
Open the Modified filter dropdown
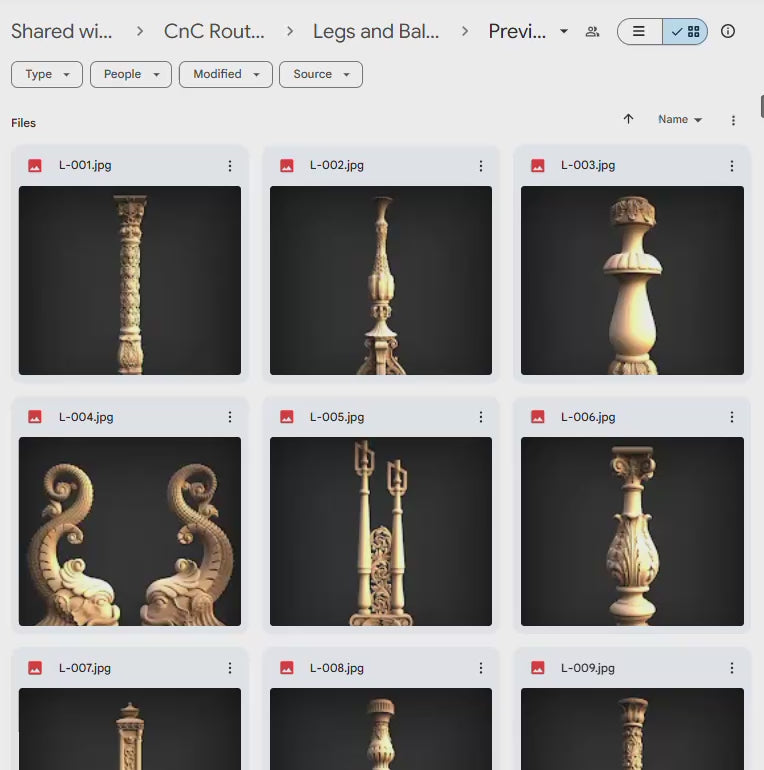tap(226, 75)
